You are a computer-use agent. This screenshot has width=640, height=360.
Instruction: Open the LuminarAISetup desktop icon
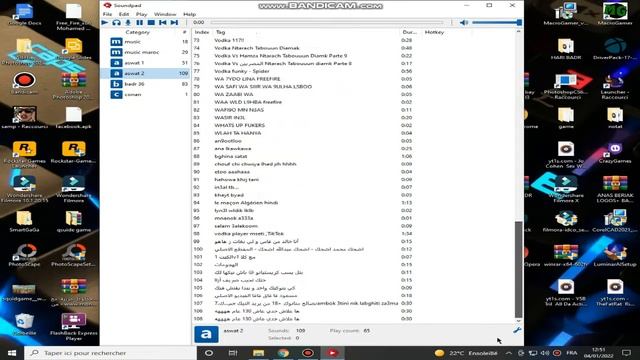[615, 256]
